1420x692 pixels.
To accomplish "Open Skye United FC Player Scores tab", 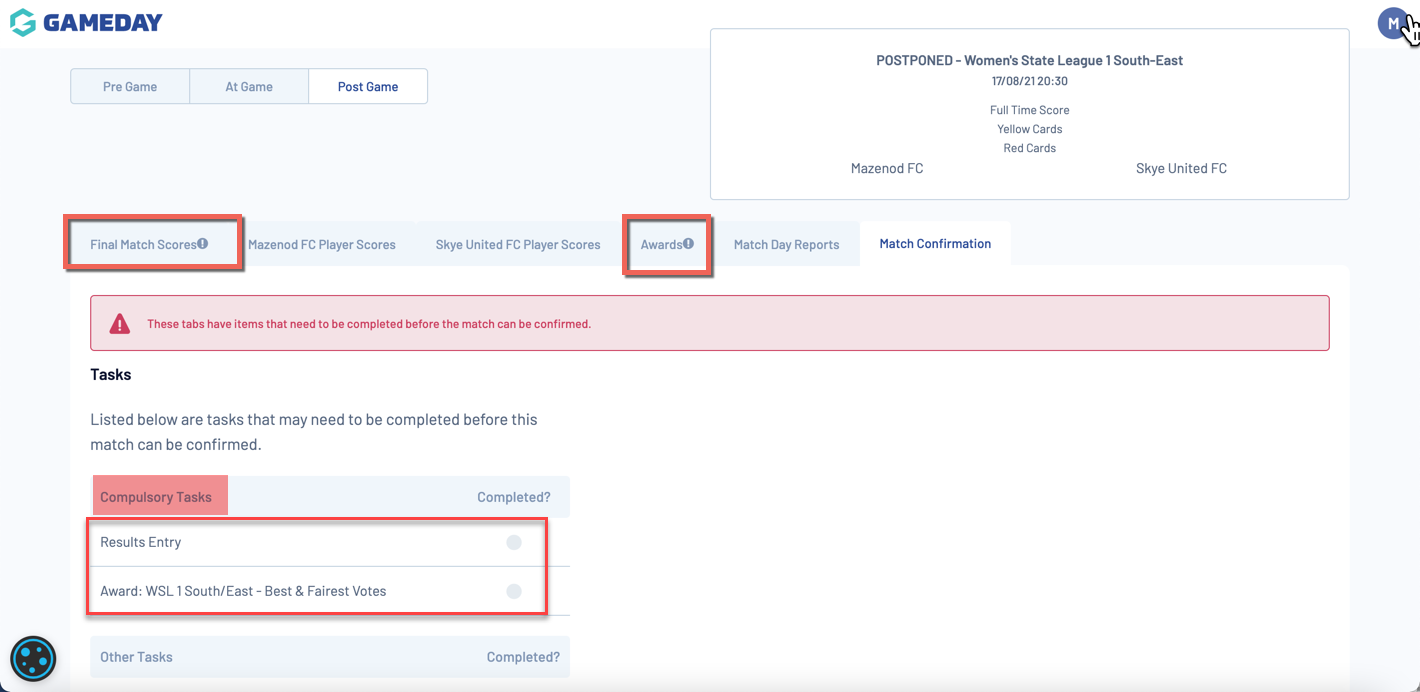I will click(518, 244).
